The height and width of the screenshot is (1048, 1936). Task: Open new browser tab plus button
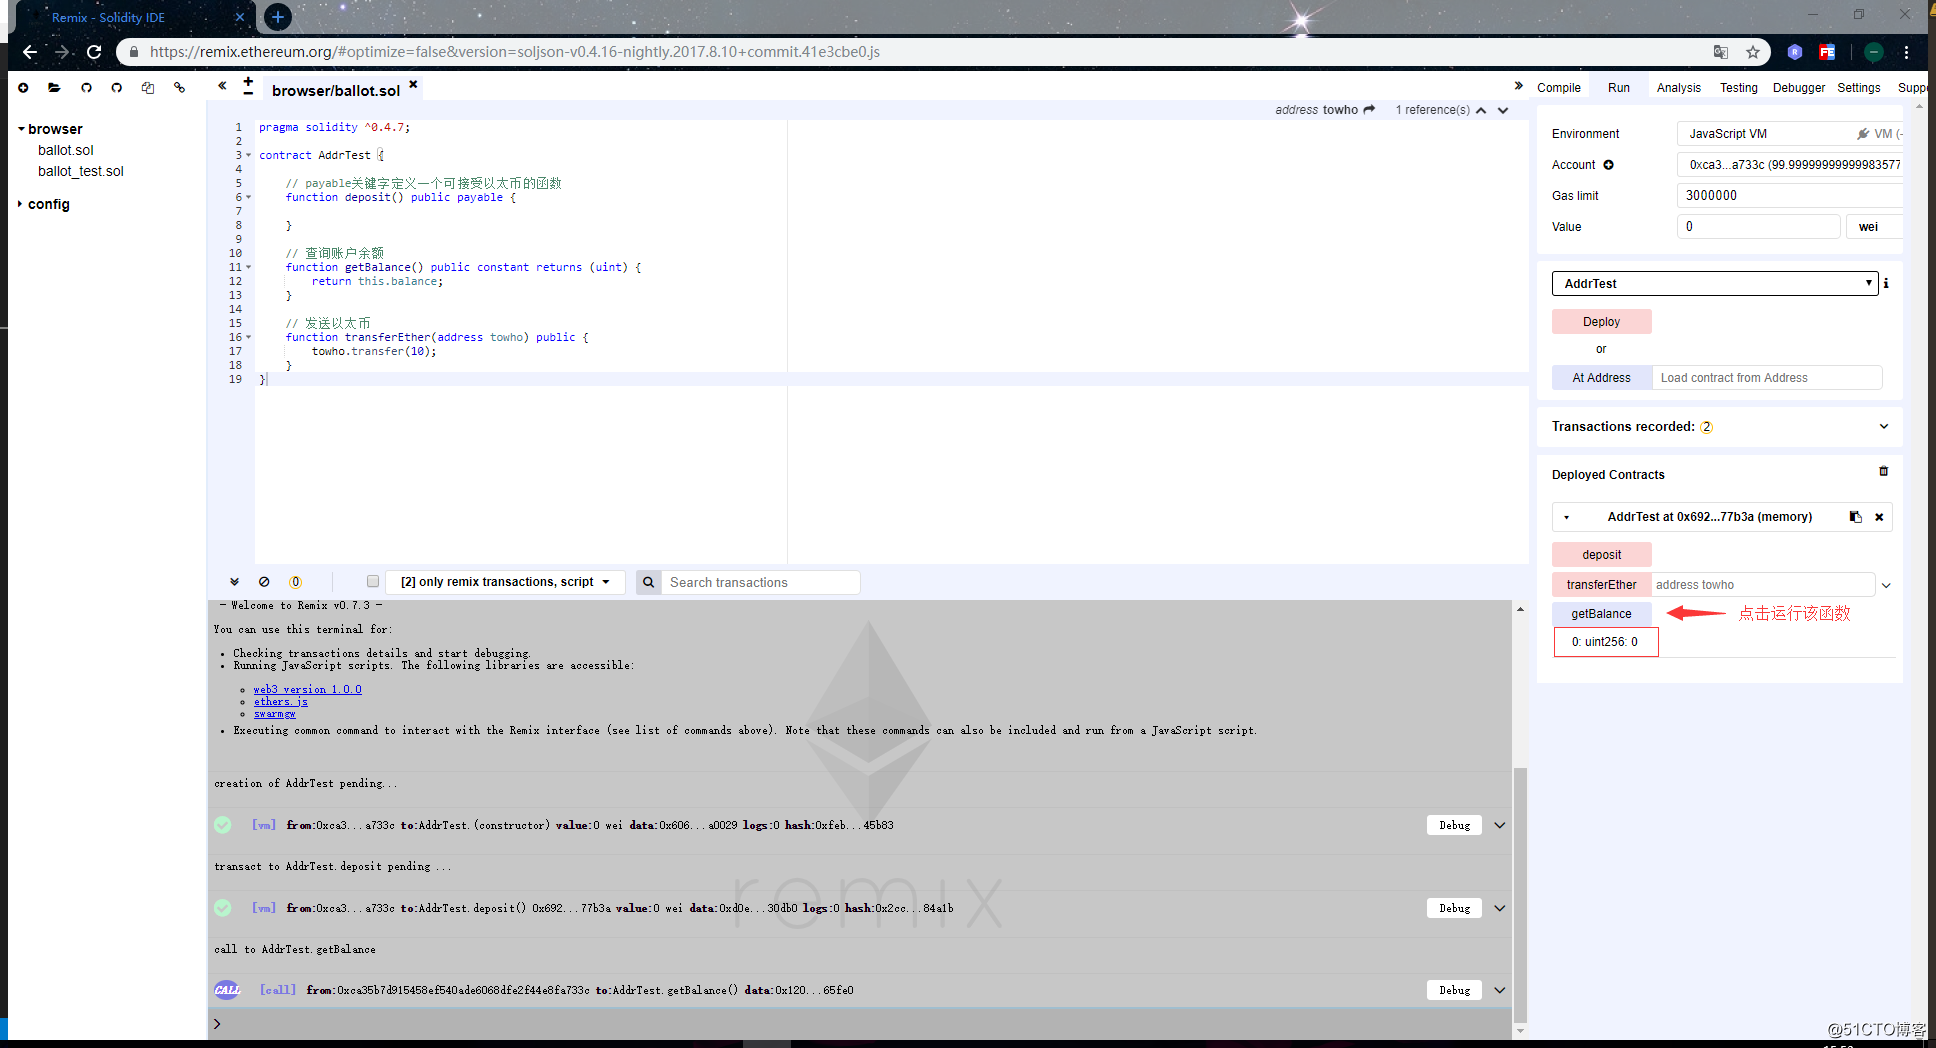click(x=278, y=17)
